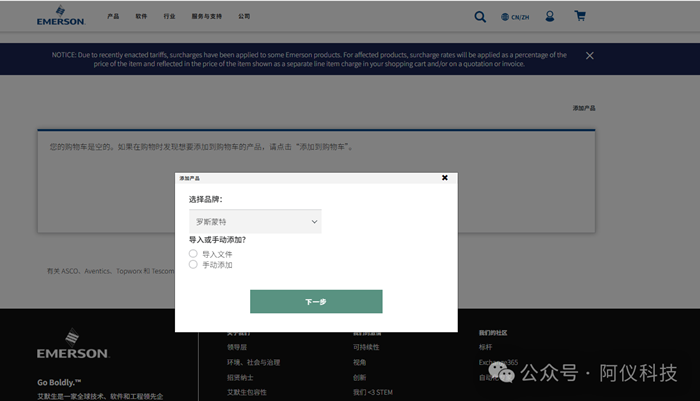Viewport: 700px width, 401px height.
Task: Open the 产品 menu
Action: point(113,17)
